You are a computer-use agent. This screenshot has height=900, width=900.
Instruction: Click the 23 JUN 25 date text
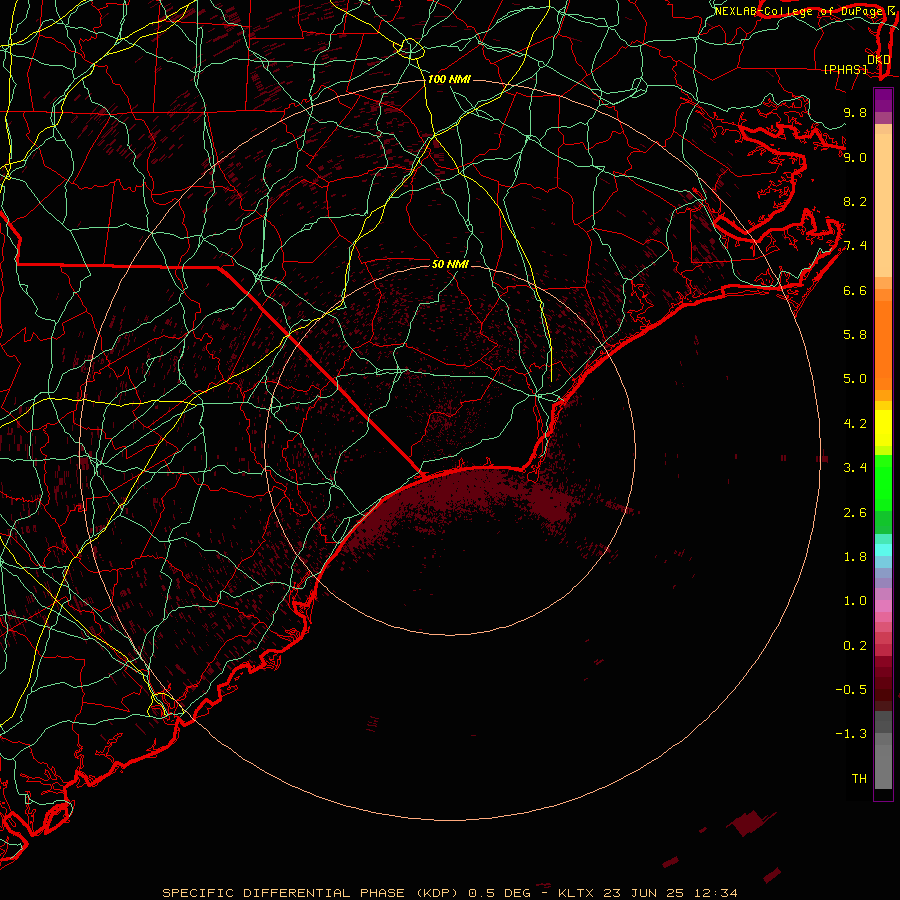[x=644, y=893]
